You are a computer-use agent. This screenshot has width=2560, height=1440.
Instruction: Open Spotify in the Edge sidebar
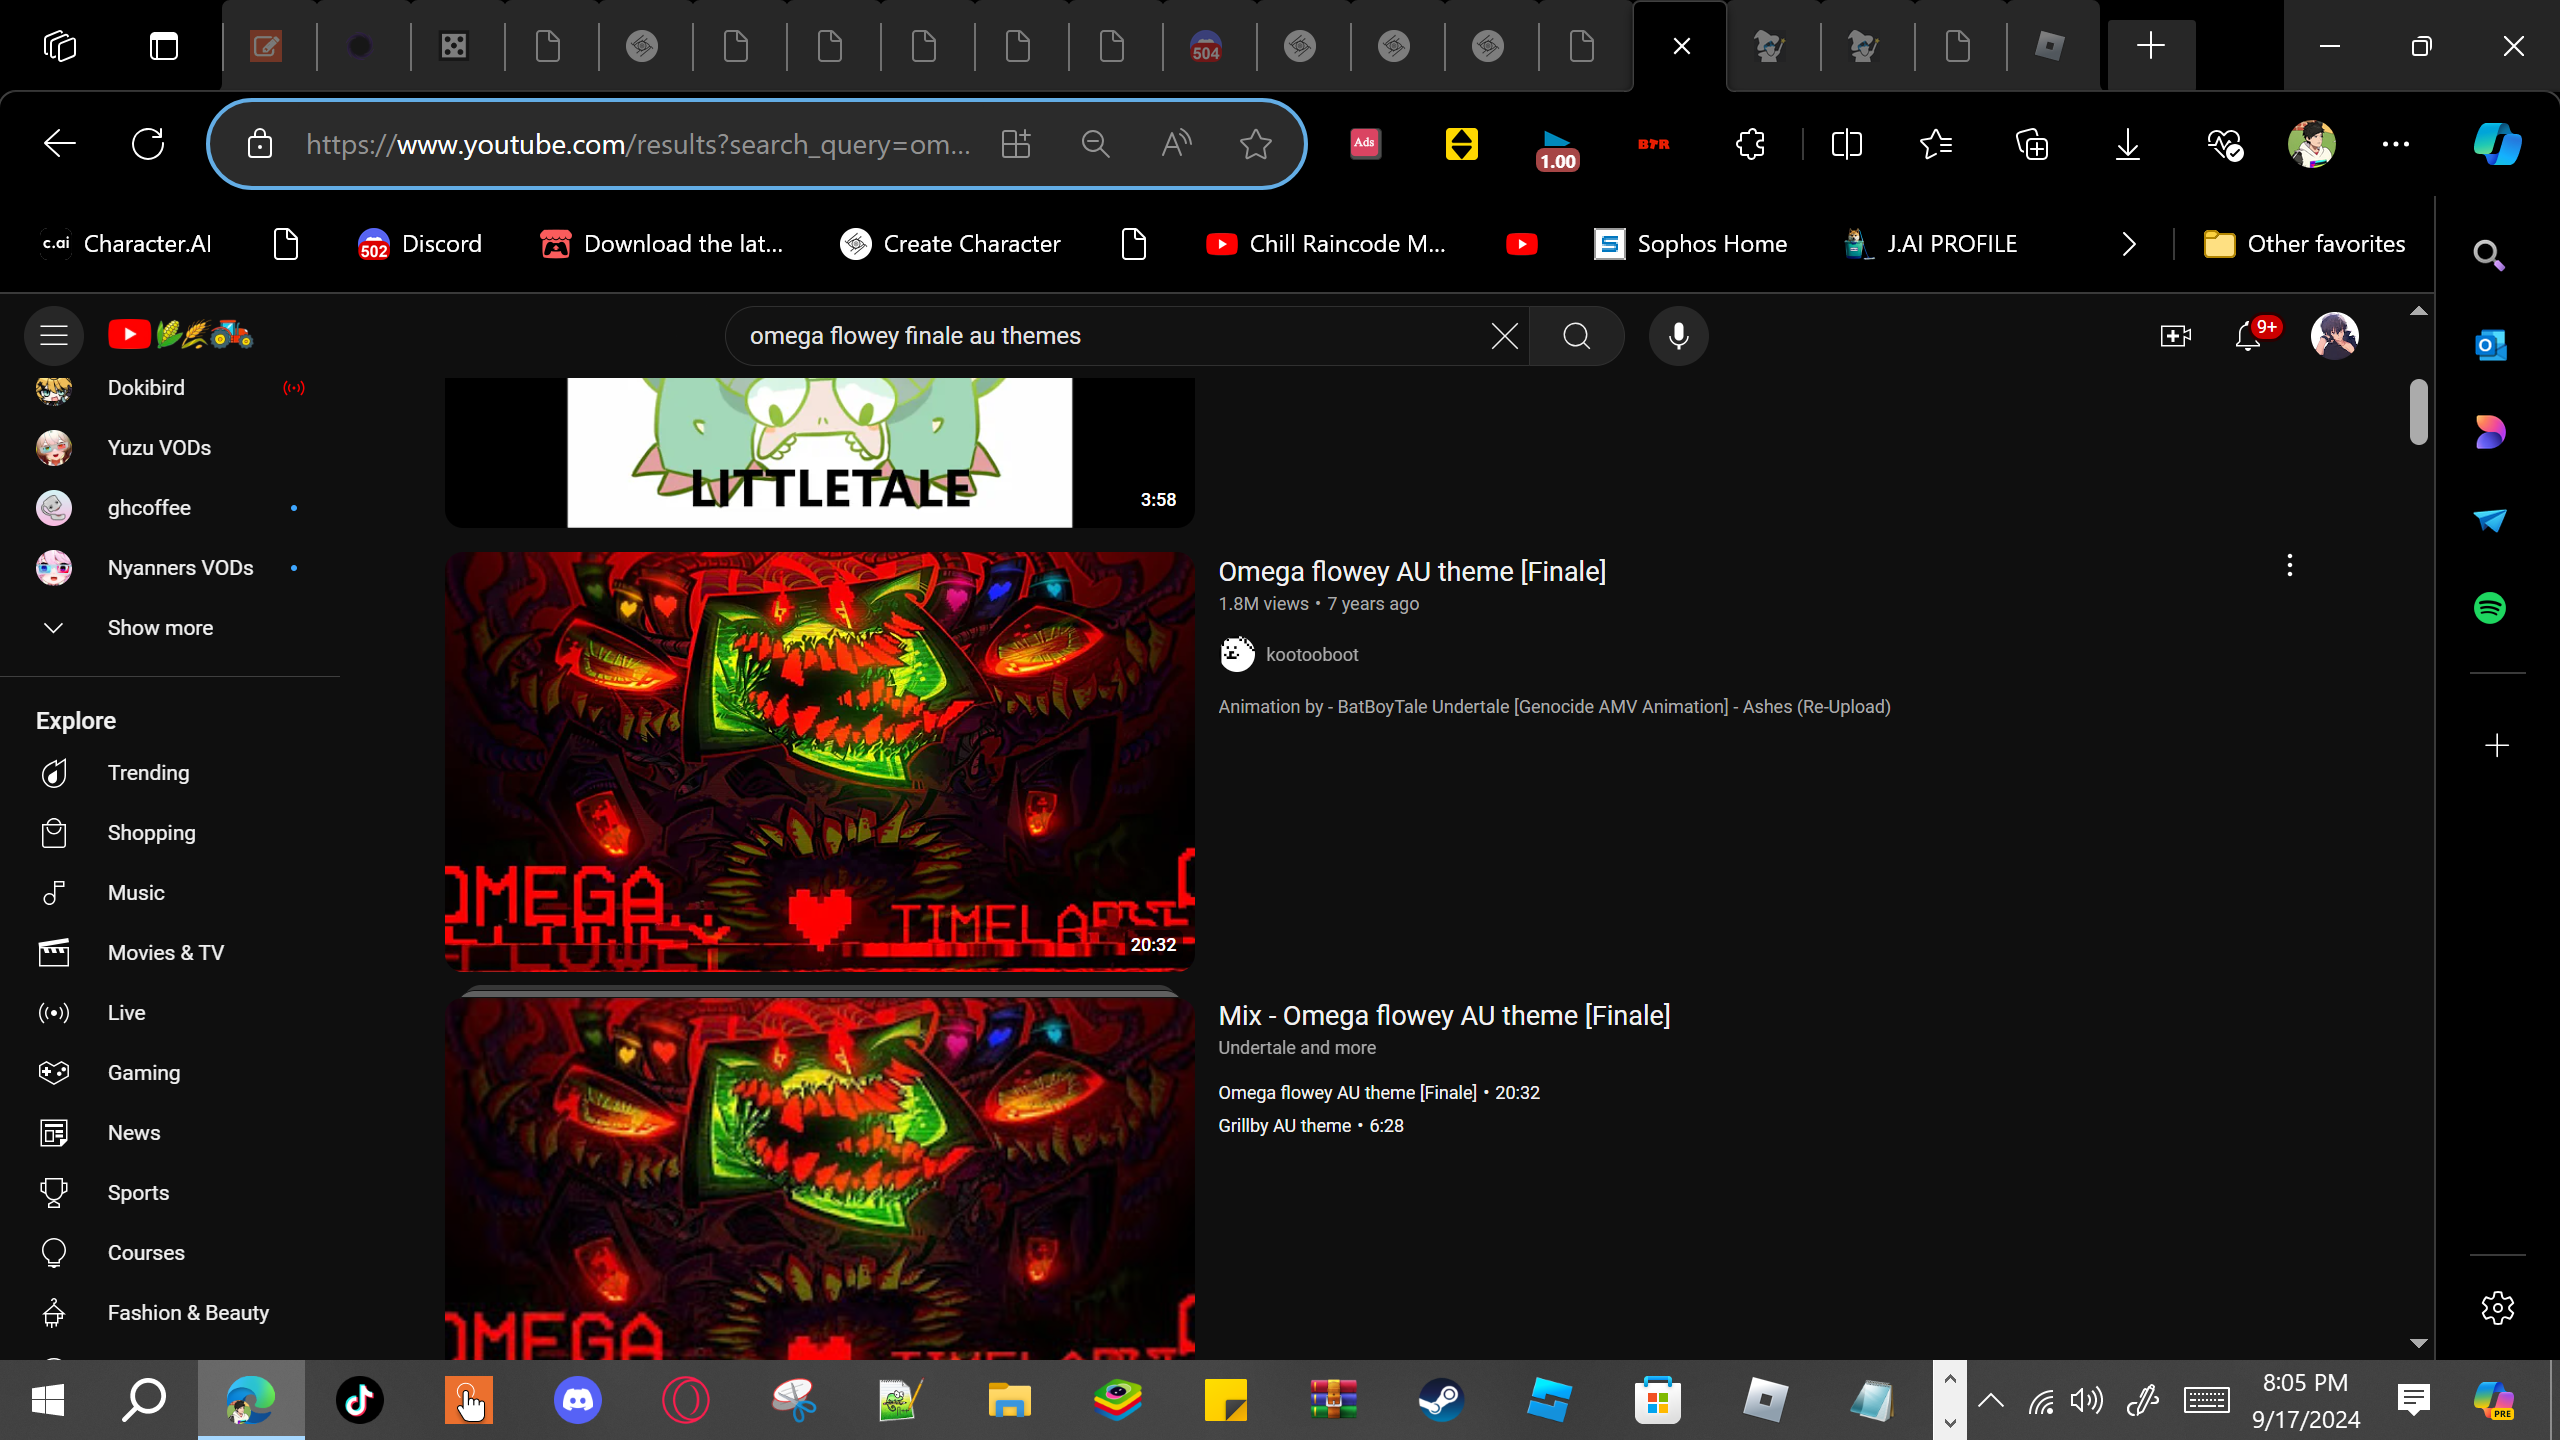(2489, 608)
